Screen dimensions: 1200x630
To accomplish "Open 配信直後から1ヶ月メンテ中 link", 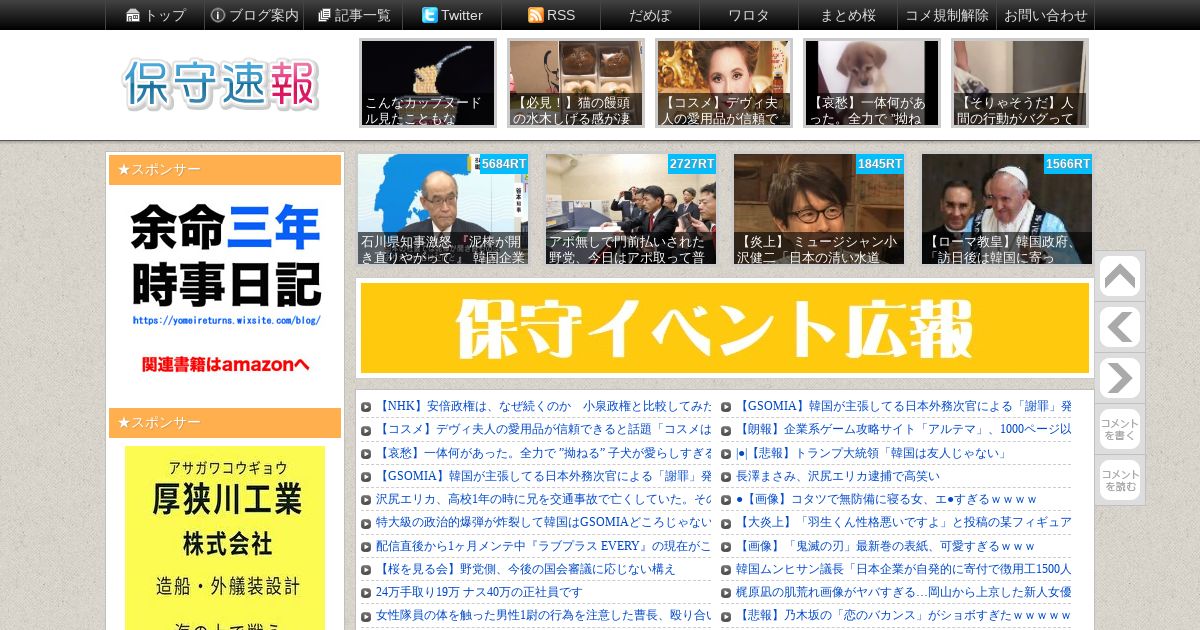I will coord(543,546).
